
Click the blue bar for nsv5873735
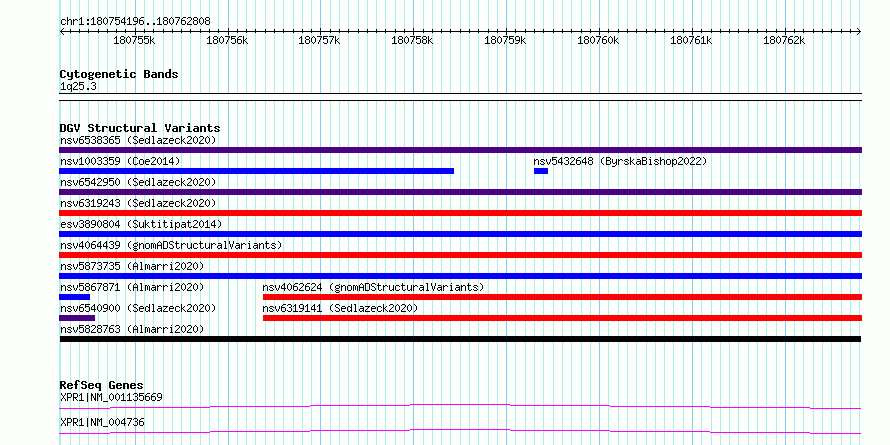460,276
